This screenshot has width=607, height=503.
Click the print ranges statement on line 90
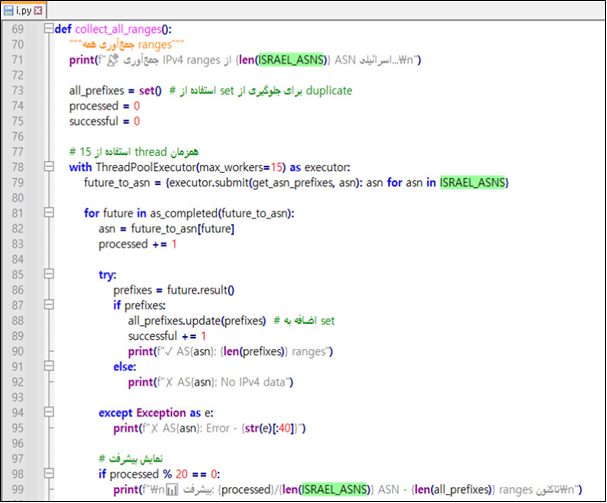[x=230, y=352]
